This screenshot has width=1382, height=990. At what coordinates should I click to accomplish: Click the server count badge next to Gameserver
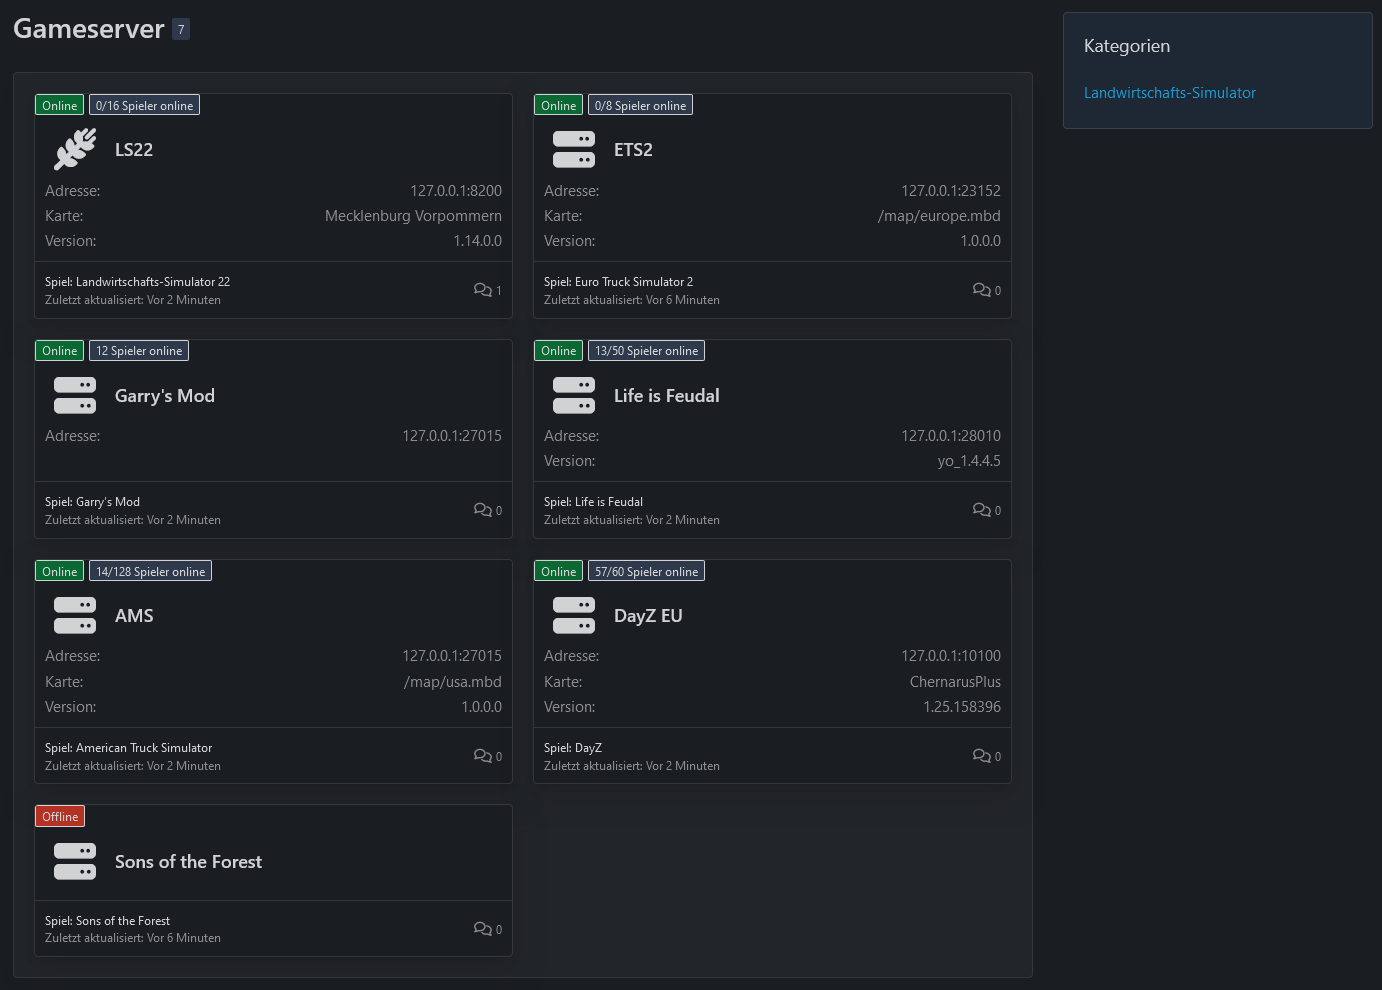[x=181, y=30]
